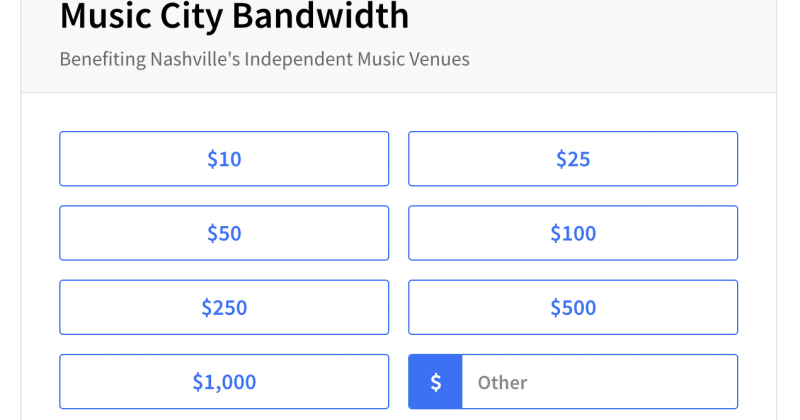This screenshot has width=800, height=420.
Task: Donate using the smallest preset amount button
Action: click(224, 159)
